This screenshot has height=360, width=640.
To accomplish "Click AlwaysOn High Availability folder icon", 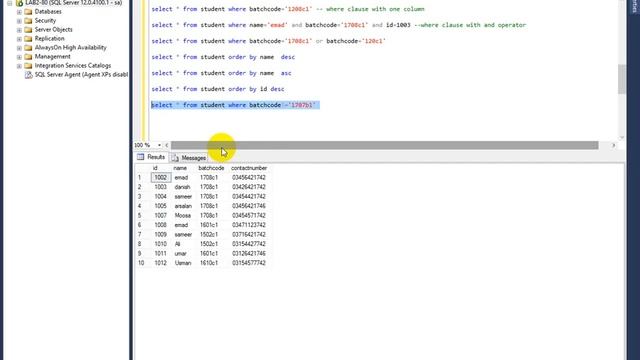I will point(28,48).
